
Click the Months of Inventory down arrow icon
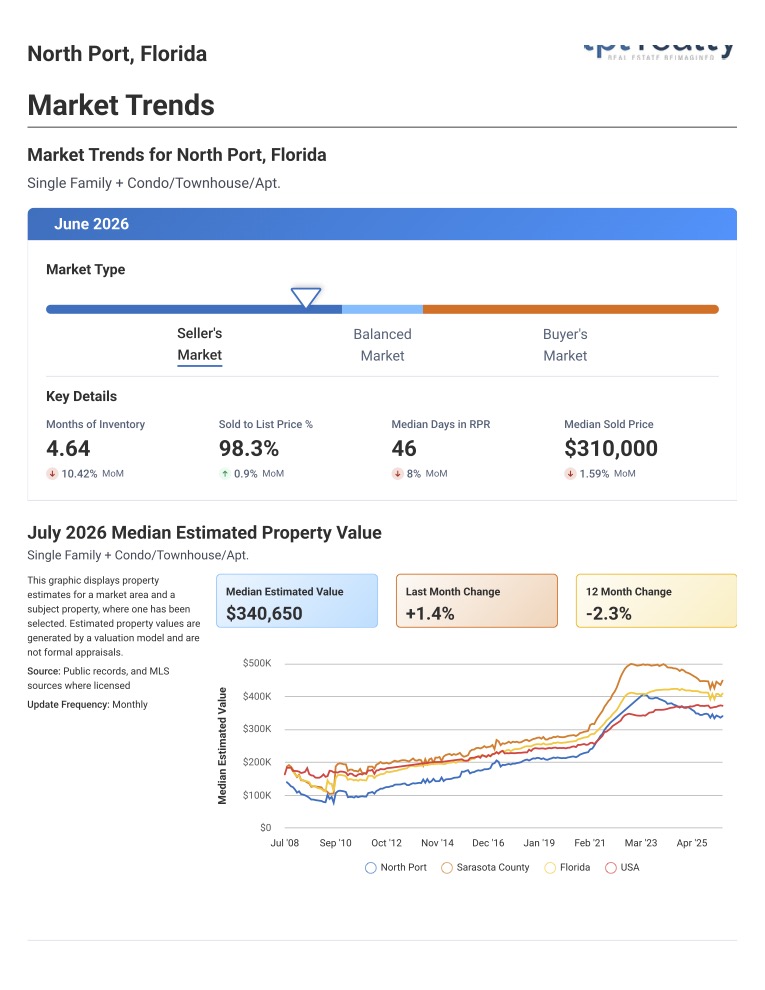pos(52,474)
